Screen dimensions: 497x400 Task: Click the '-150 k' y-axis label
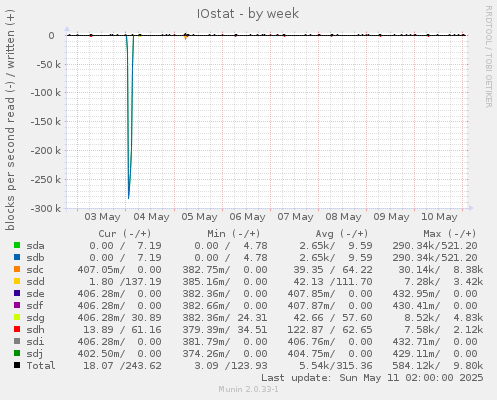pyautogui.click(x=46, y=122)
